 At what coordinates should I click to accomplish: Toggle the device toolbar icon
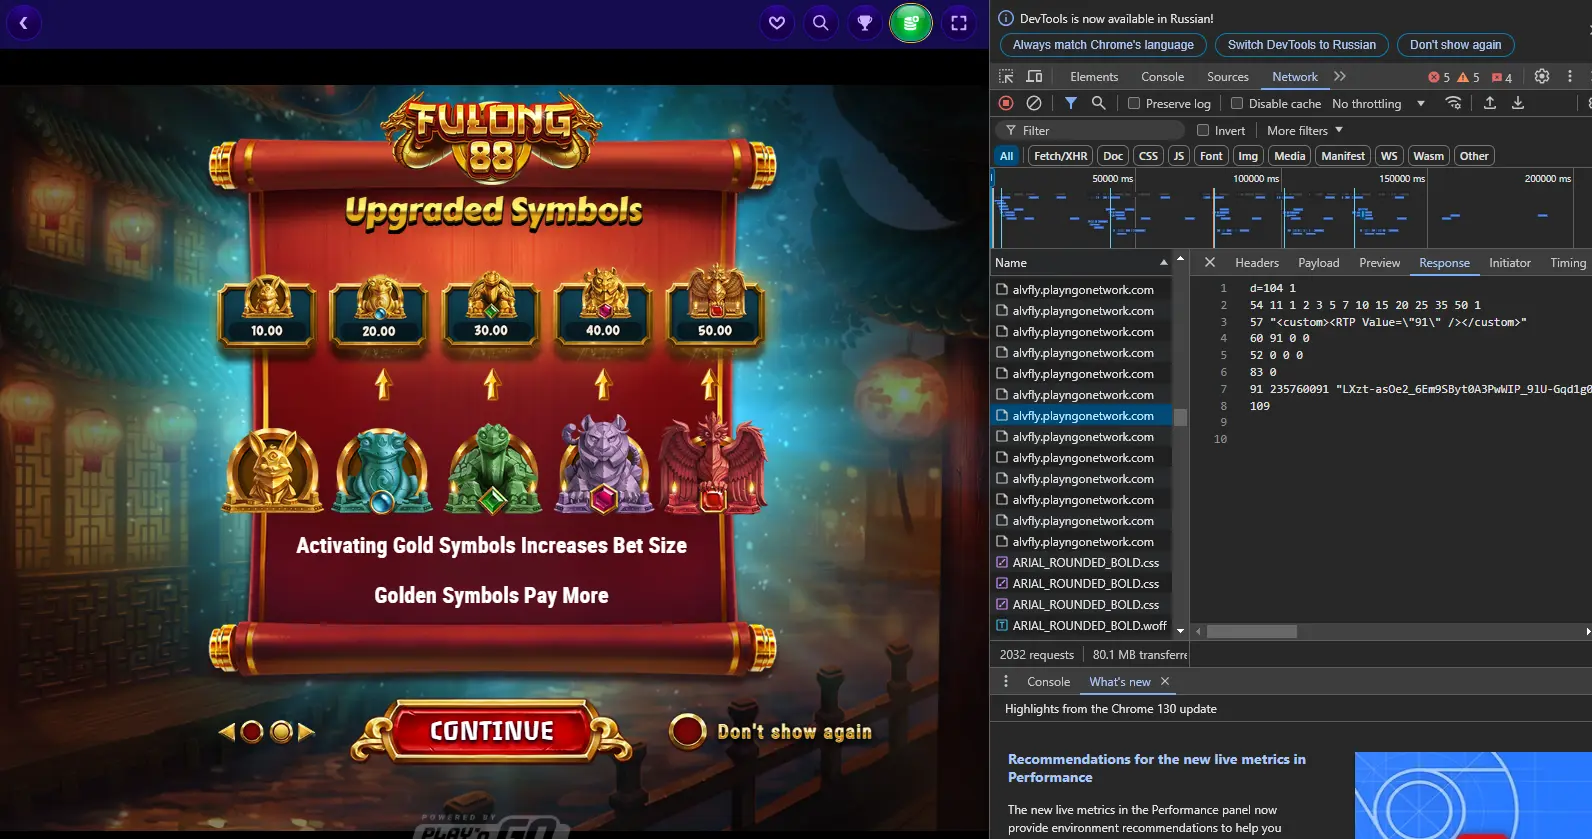[x=1034, y=77]
